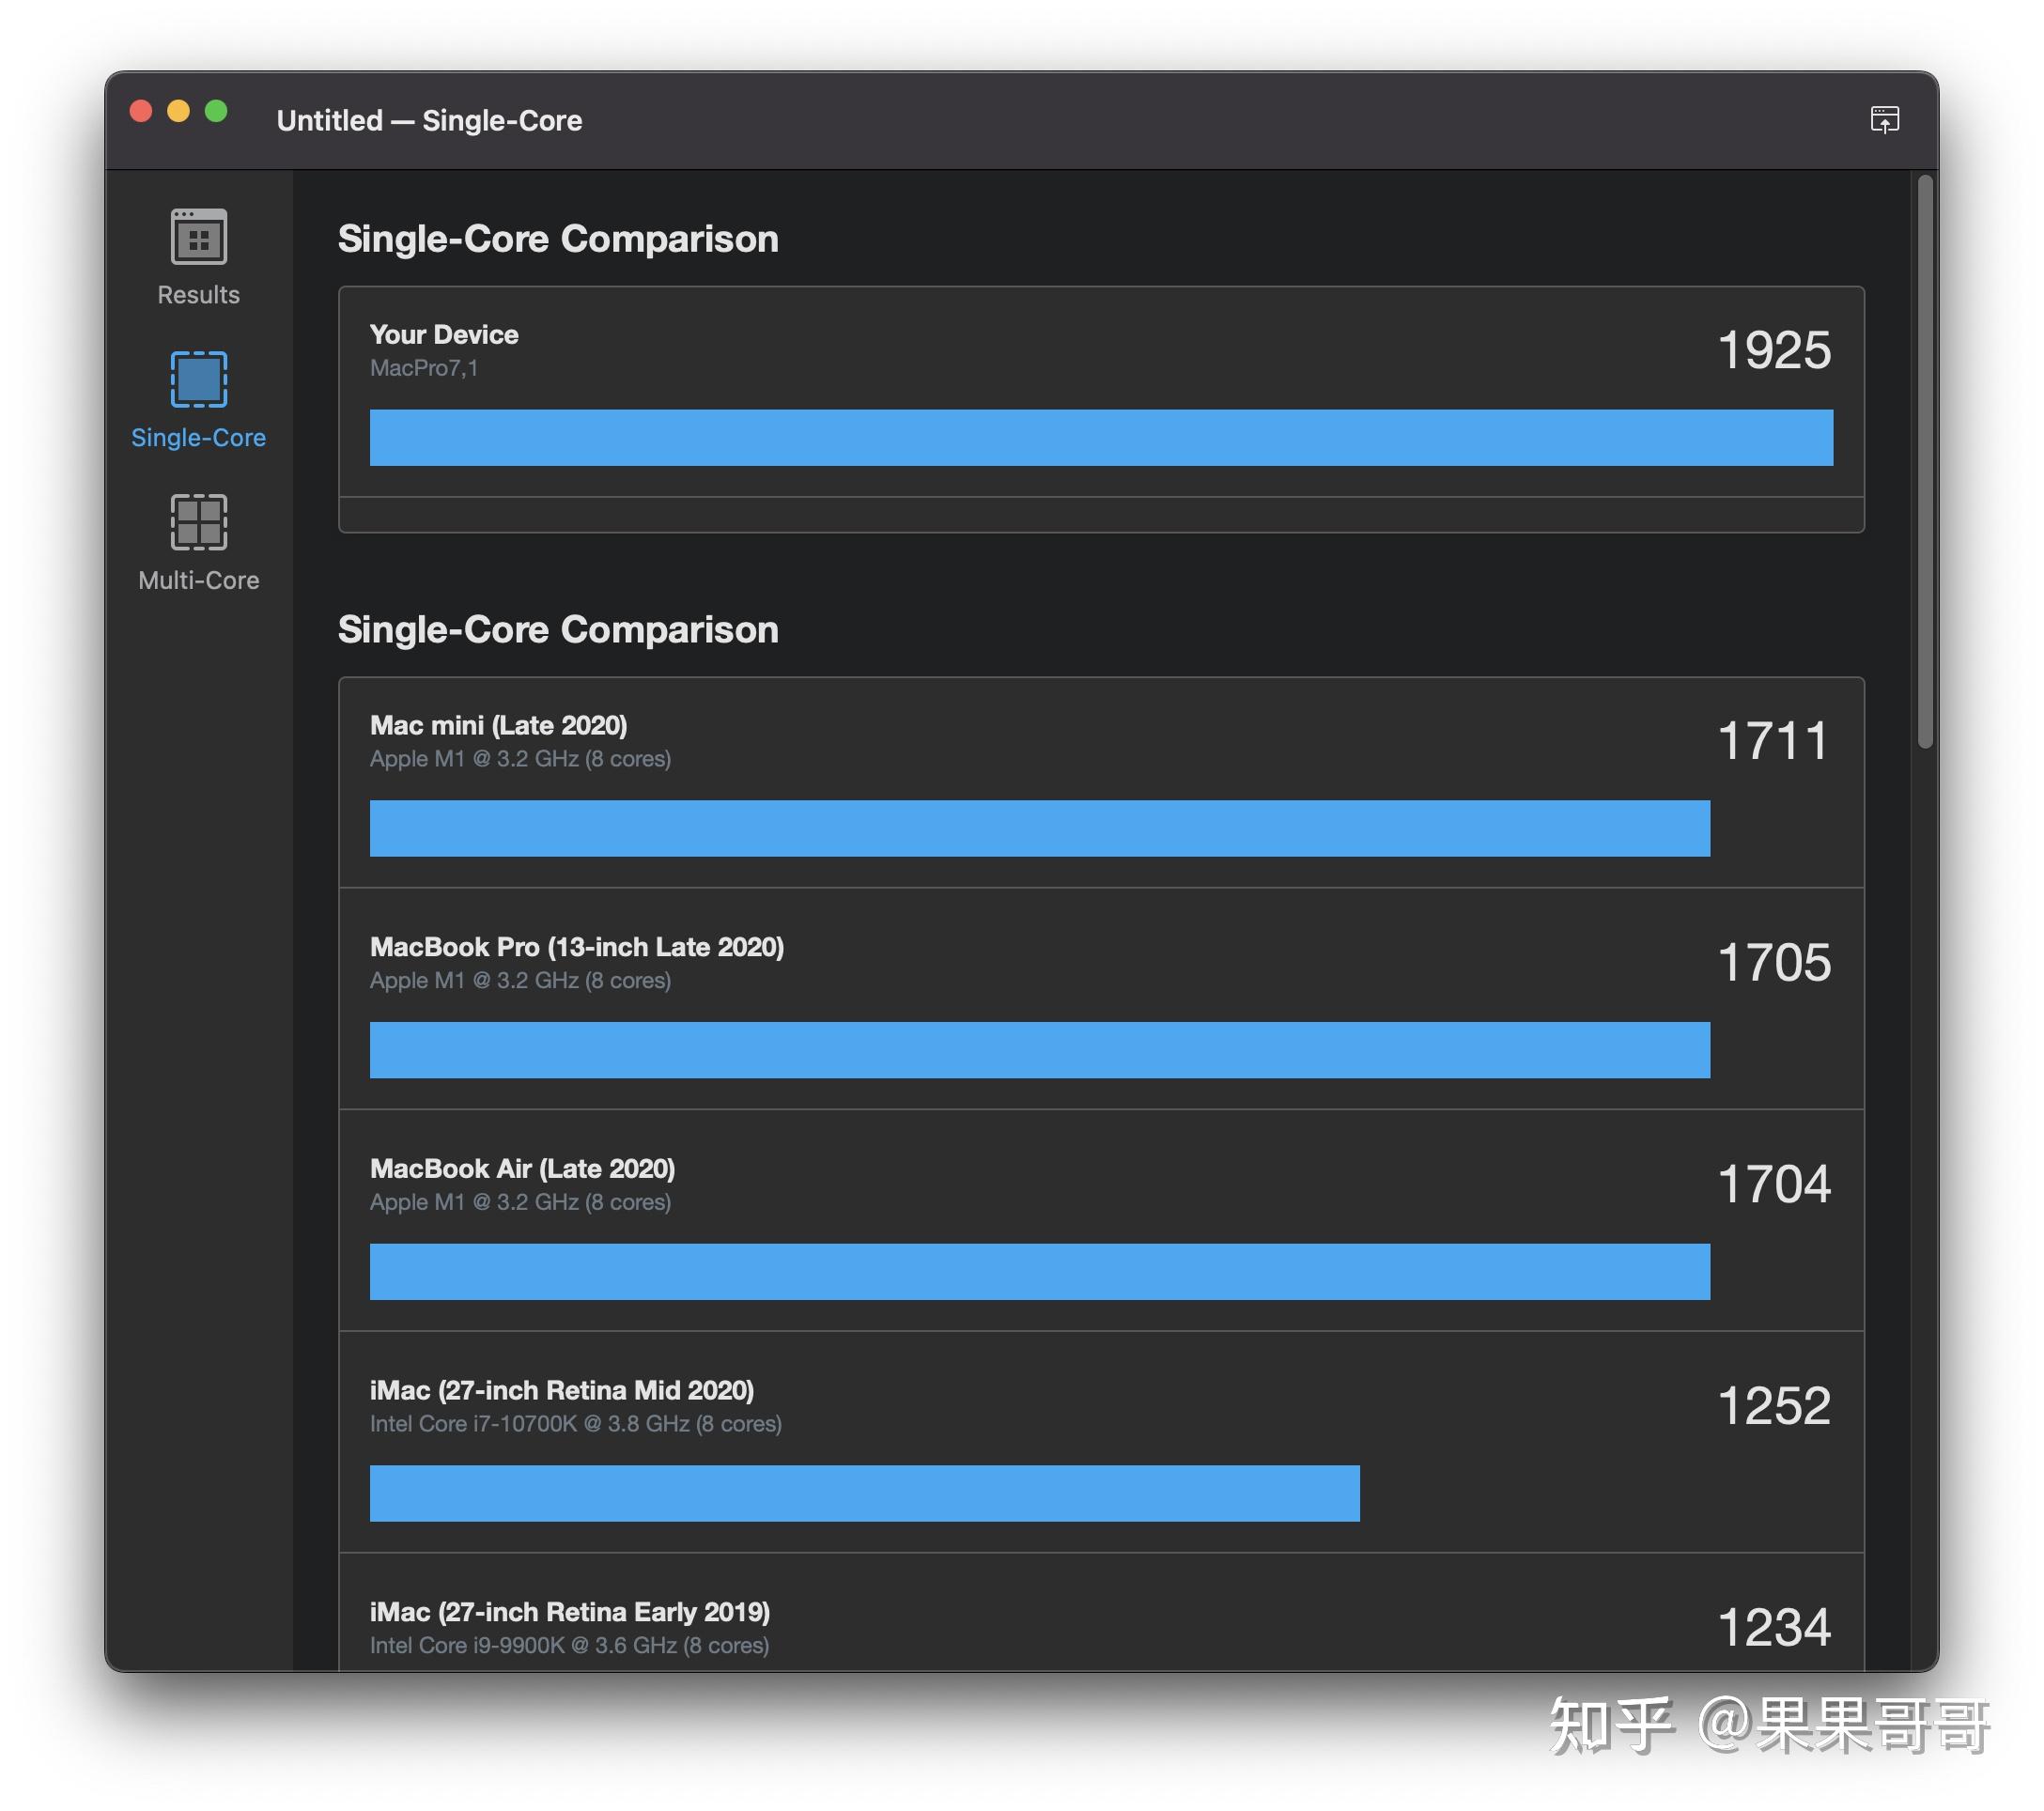This screenshot has height=1811, width=2044.
Task: Click second 'Single-Core Comparison' heading above Mac mini
Action: [x=558, y=630]
